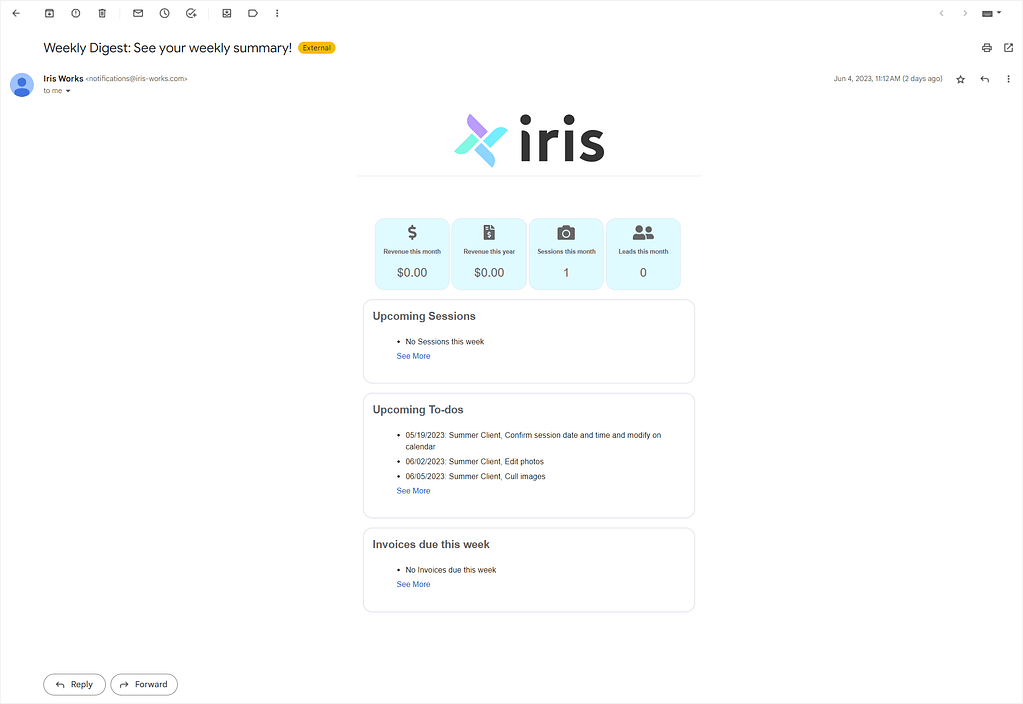Open the email in a new window

[1009, 48]
